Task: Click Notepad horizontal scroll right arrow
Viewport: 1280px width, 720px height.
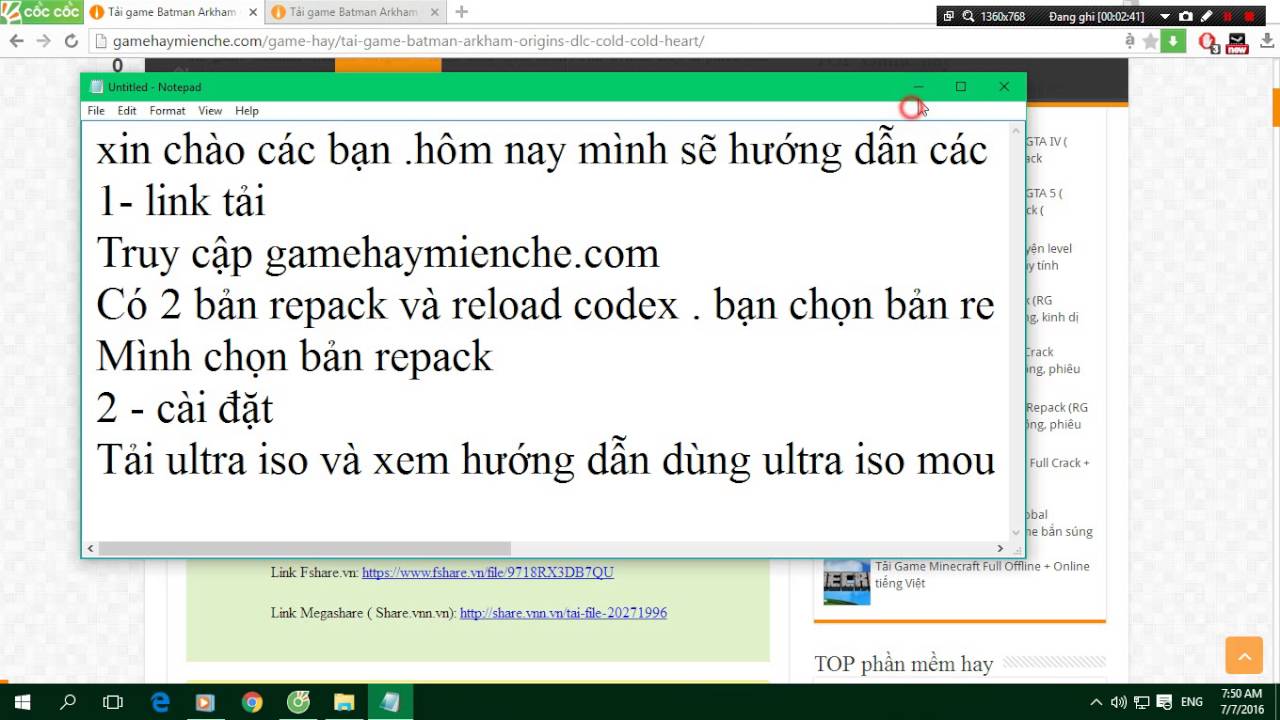Action: pyautogui.click(x=1000, y=548)
